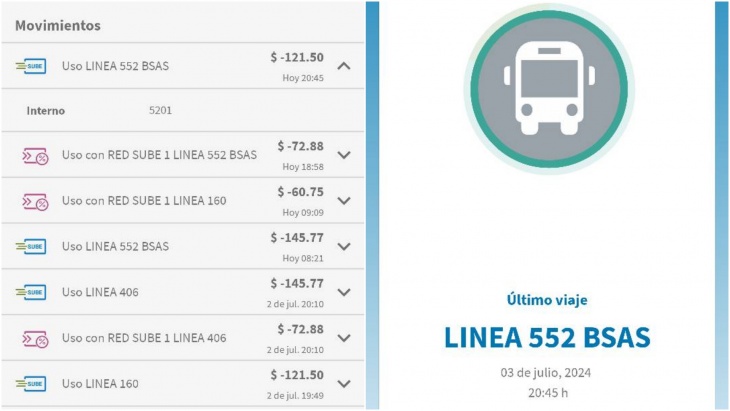Image resolution: width=730 pixels, height=411 pixels.
Task: Expand the LINEA 552 BSAS 08:21 movement
Action: [344, 246]
